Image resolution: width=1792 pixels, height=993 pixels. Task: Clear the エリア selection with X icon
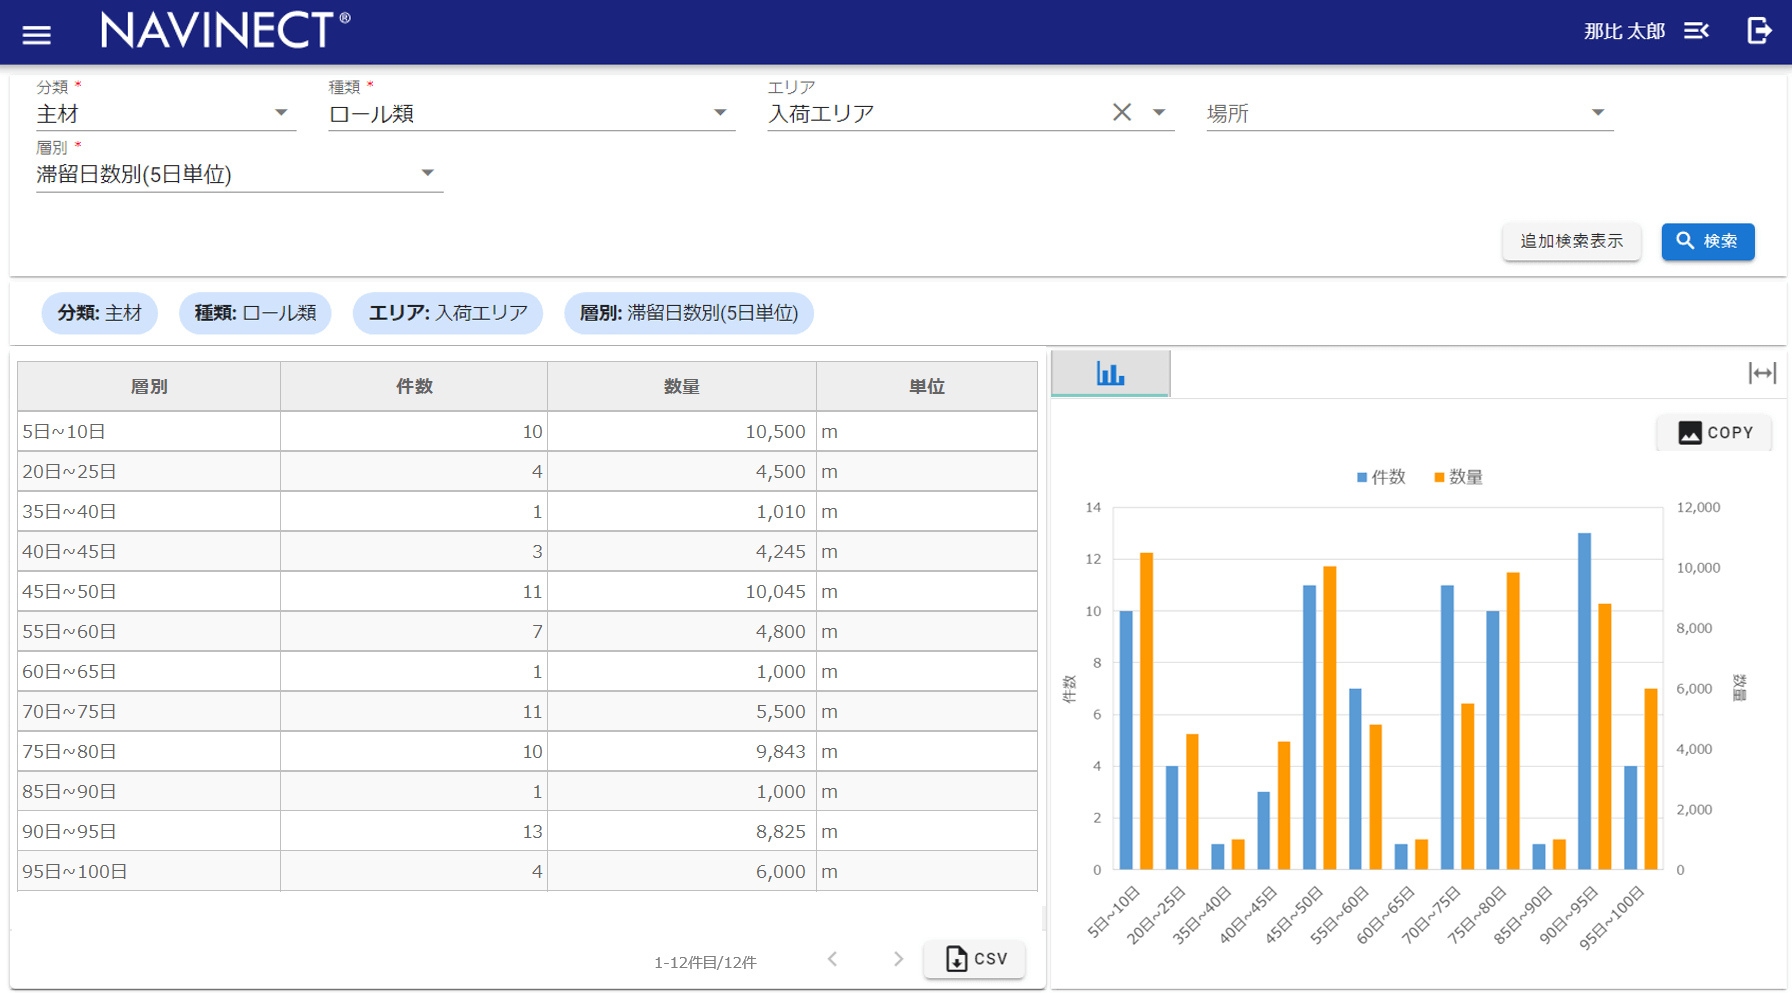click(1122, 113)
